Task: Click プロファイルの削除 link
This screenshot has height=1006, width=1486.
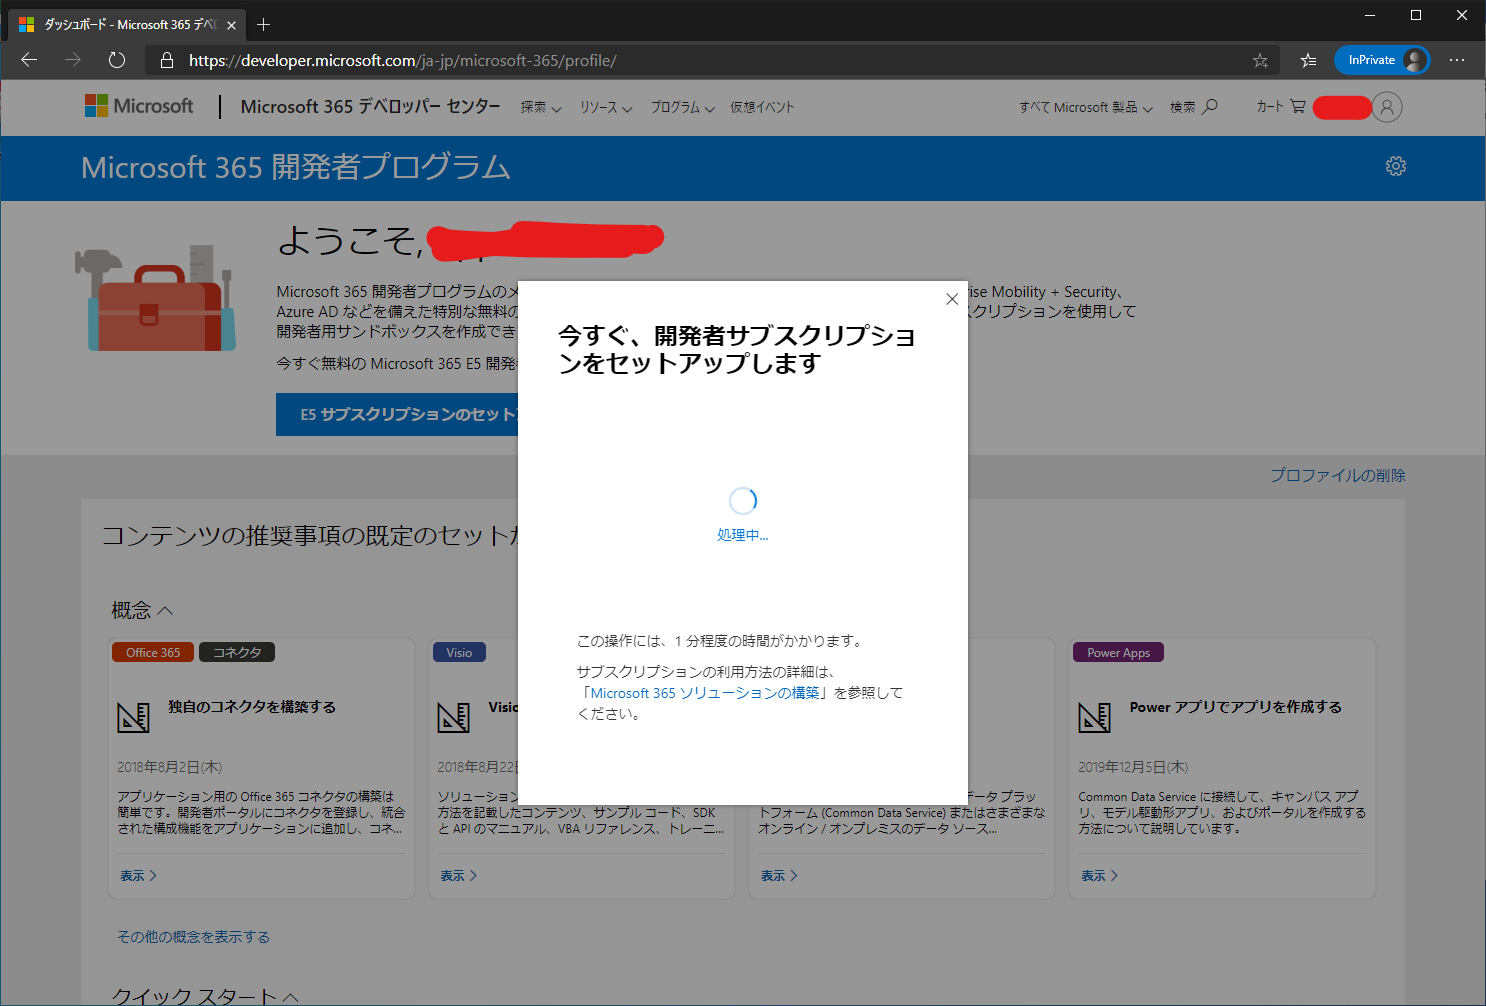Action: click(1338, 475)
